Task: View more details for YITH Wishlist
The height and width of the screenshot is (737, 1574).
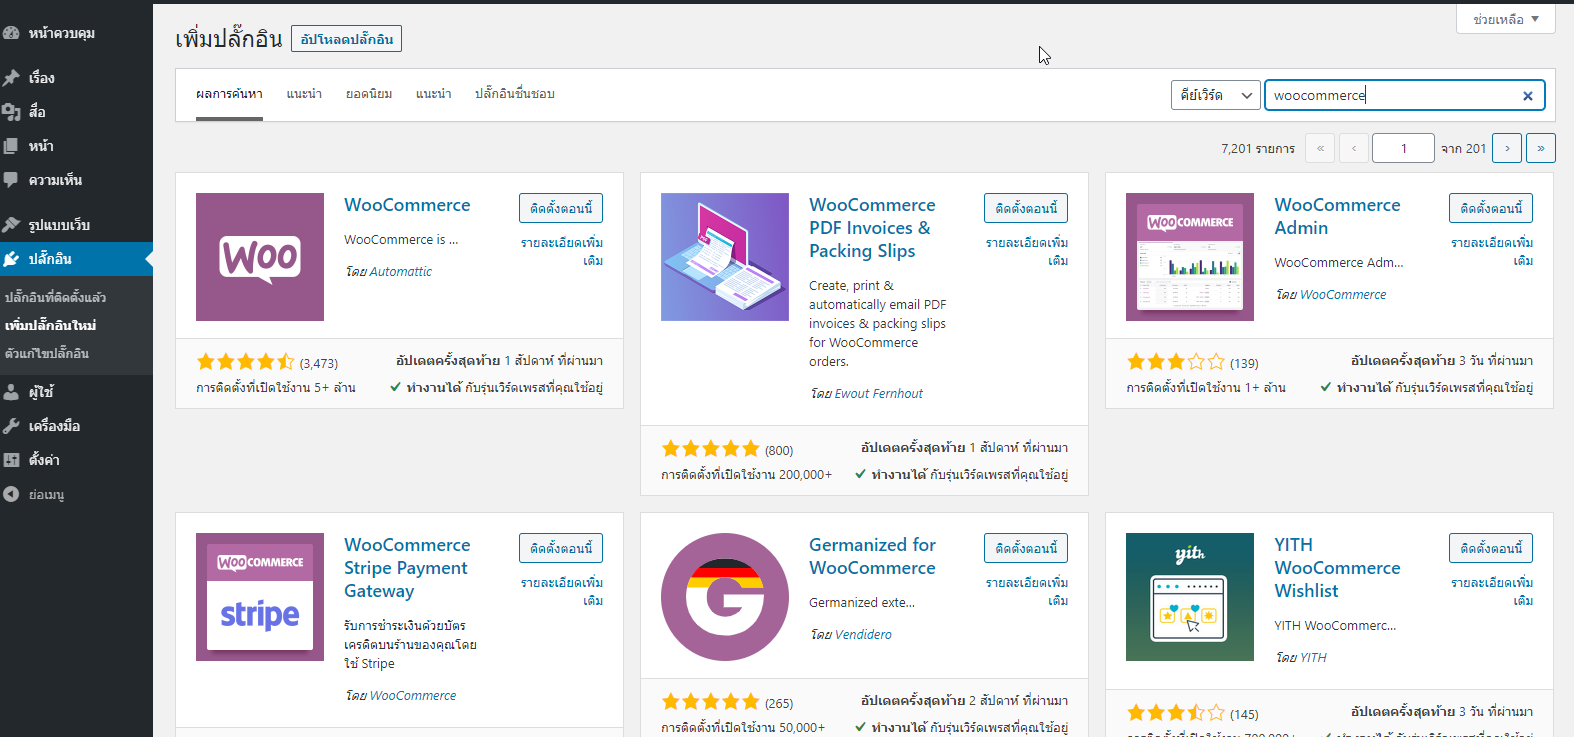Action: 1492,591
